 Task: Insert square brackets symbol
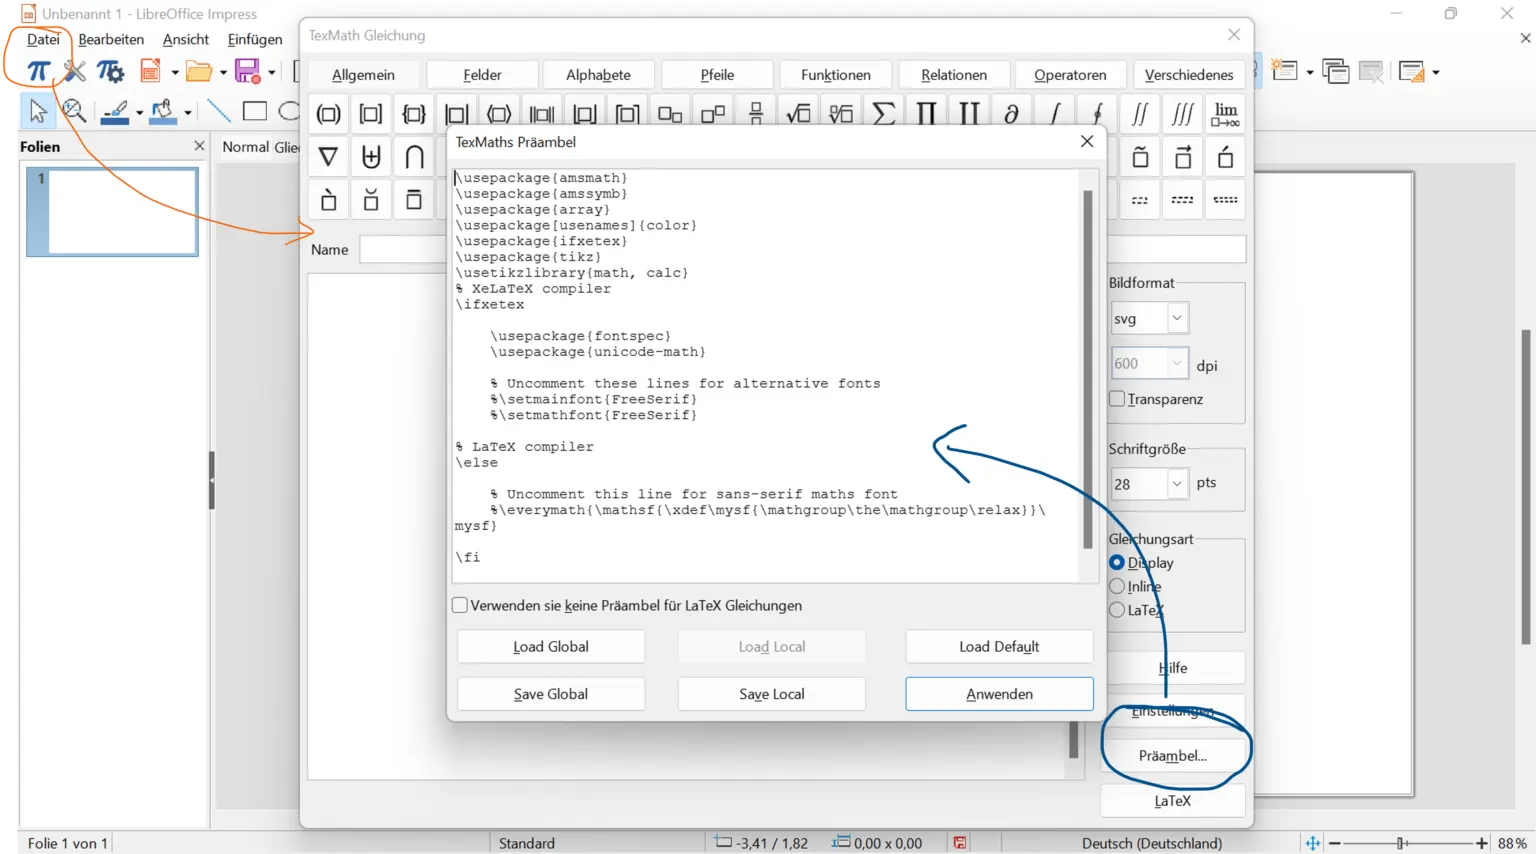tap(371, 114)
